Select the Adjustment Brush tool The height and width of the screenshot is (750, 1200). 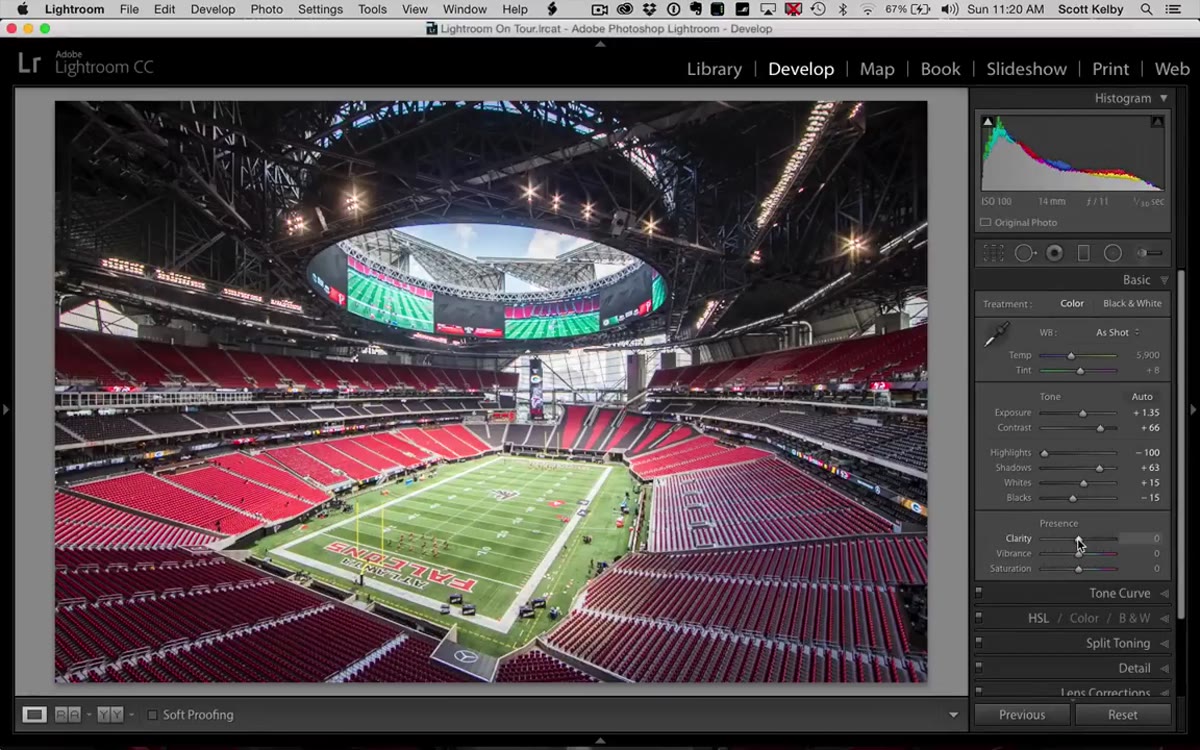pos(1150,253)
